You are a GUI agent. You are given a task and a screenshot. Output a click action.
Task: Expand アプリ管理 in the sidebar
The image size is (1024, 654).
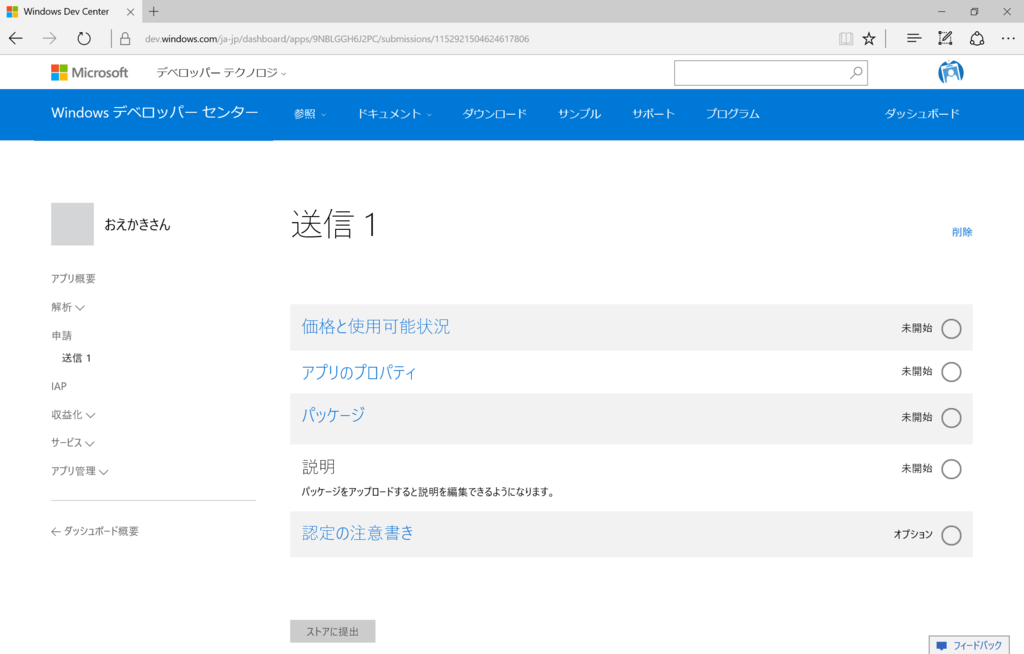click(x=80, y=471)
